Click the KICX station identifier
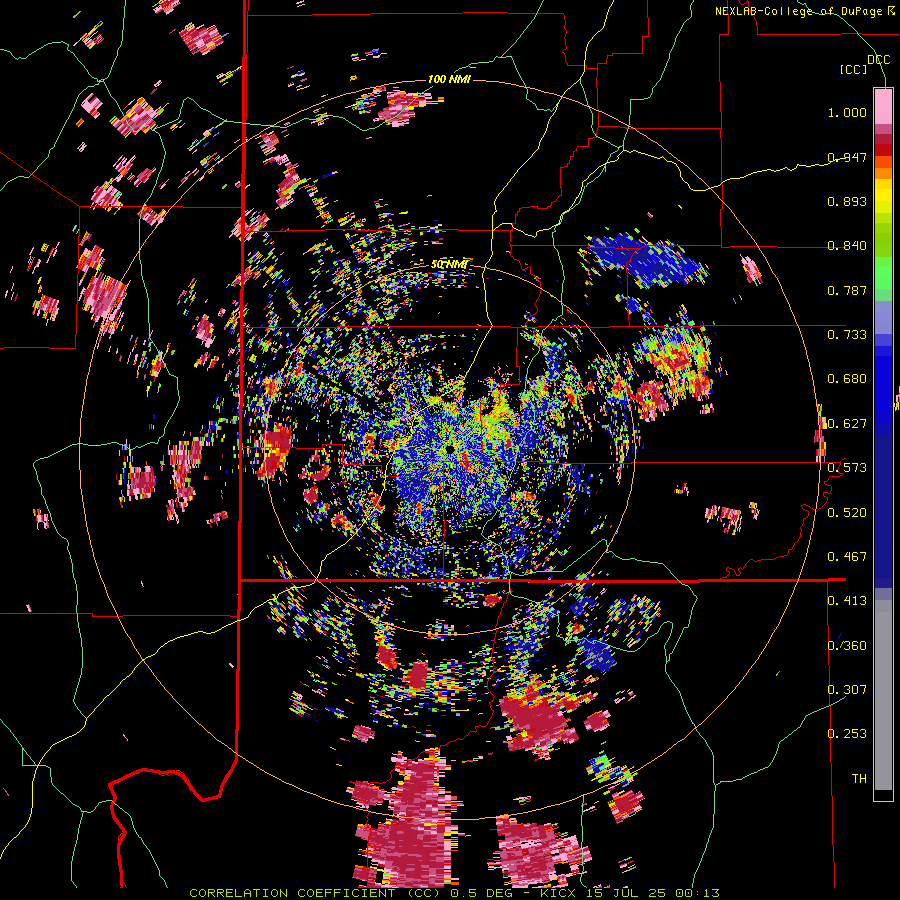 click(x=560, y=893)
